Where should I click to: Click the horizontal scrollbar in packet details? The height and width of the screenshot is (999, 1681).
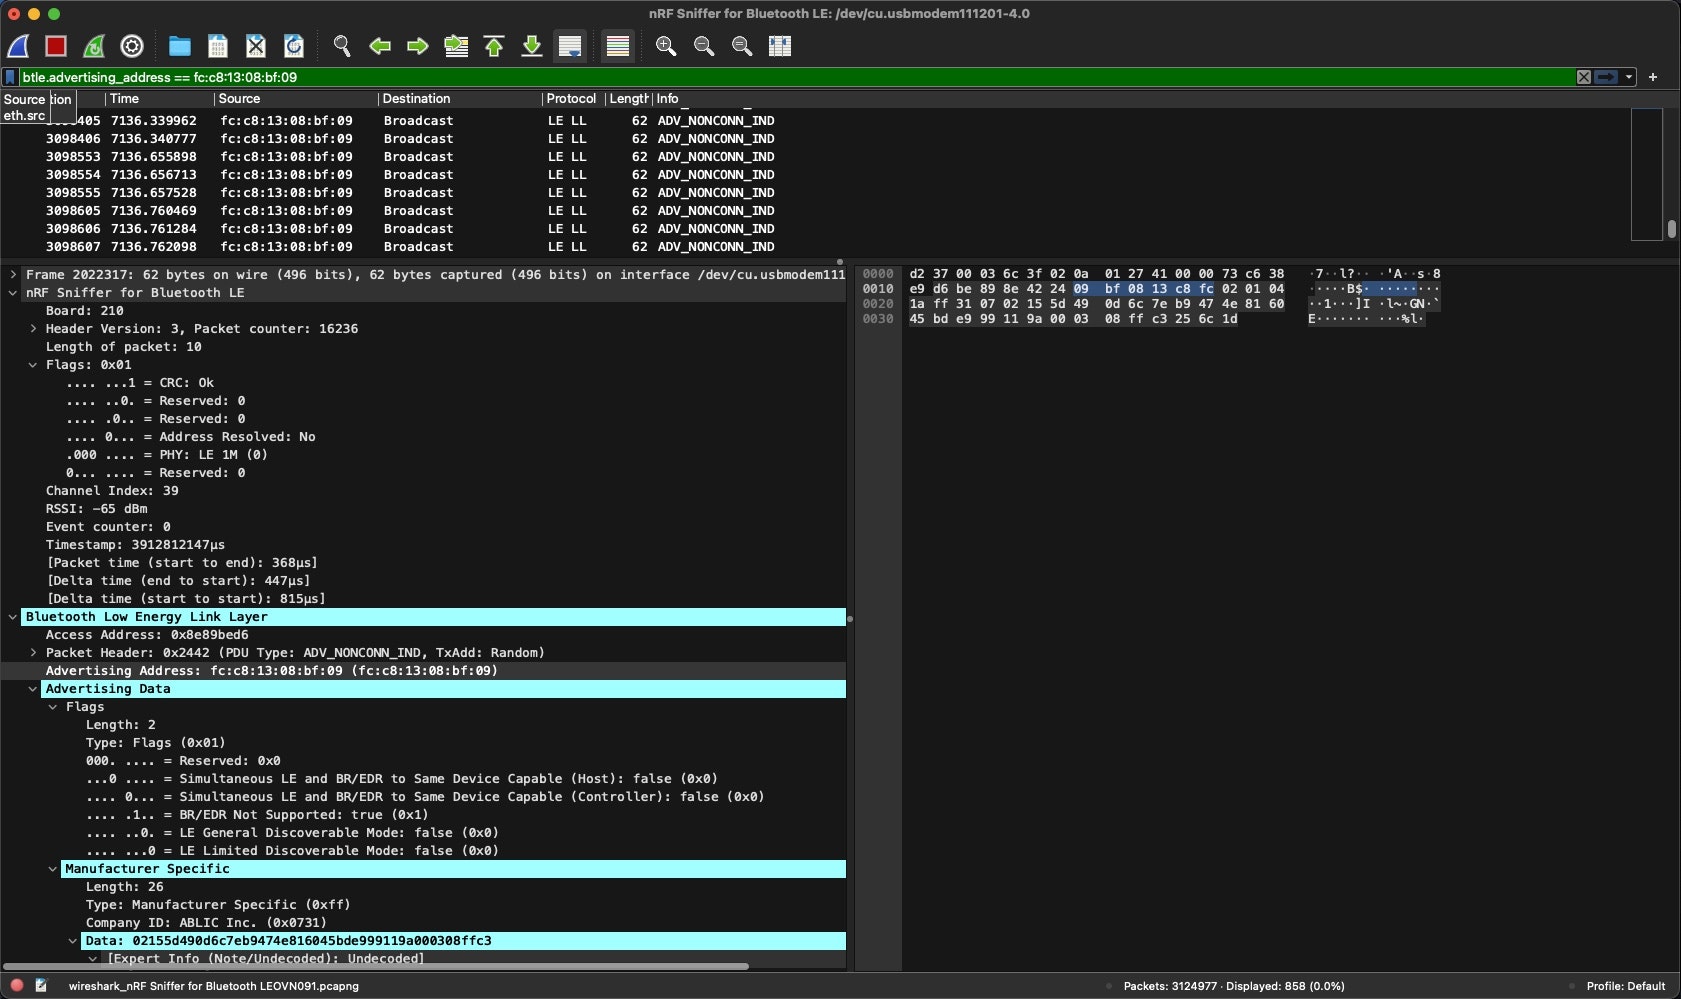coord(376,966)
